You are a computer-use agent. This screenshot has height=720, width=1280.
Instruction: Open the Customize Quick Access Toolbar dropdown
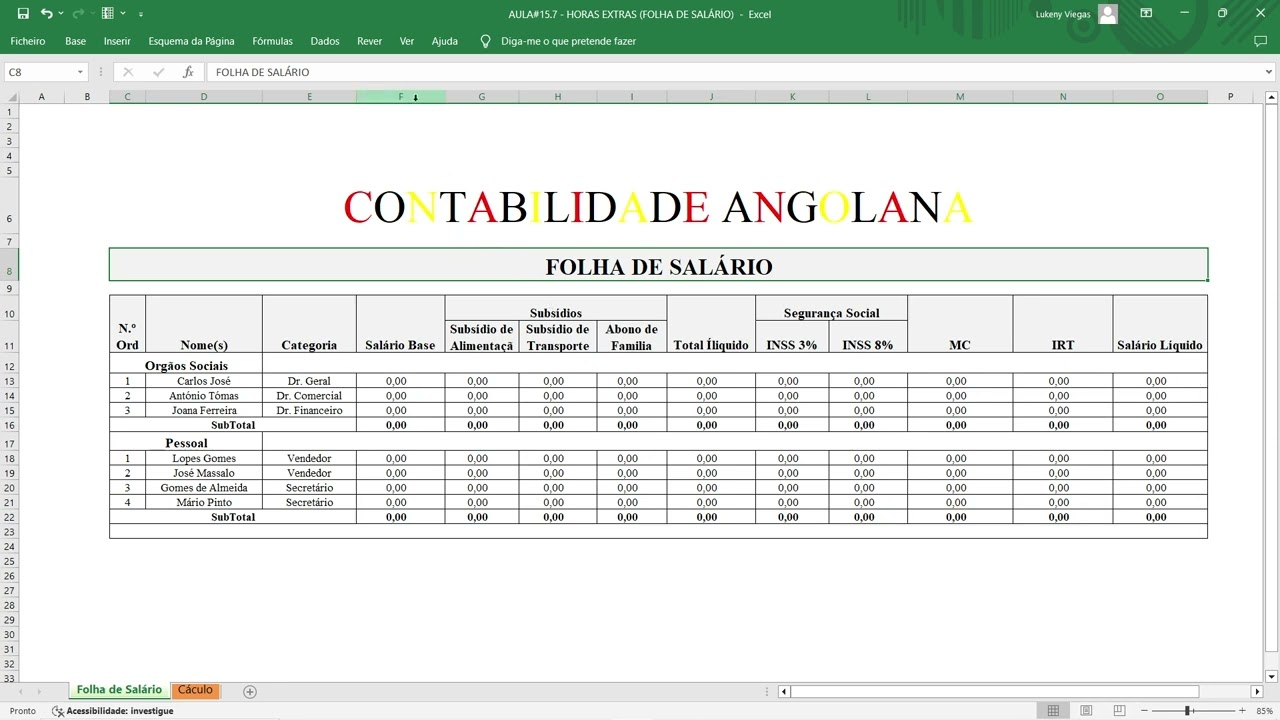click(x=141, y=14)
